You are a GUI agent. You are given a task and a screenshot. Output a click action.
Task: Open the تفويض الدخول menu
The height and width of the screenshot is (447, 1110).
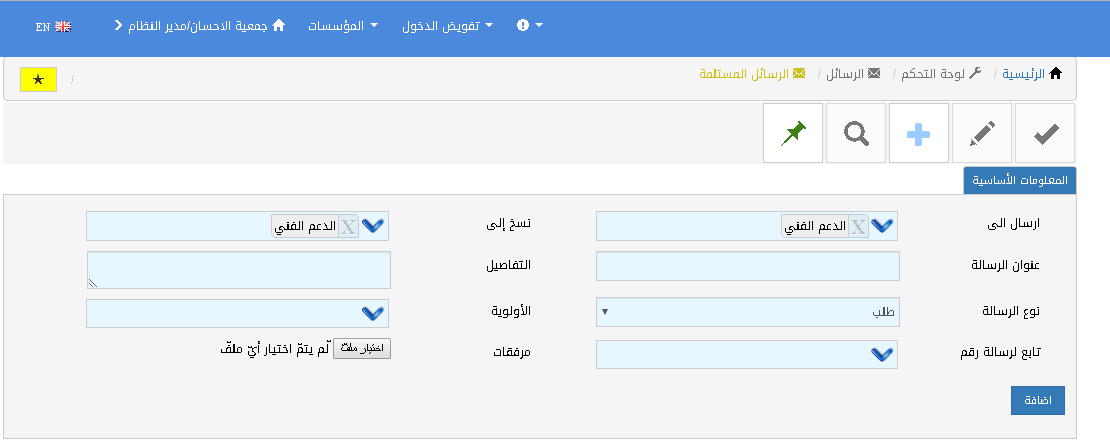coord(447,25)
